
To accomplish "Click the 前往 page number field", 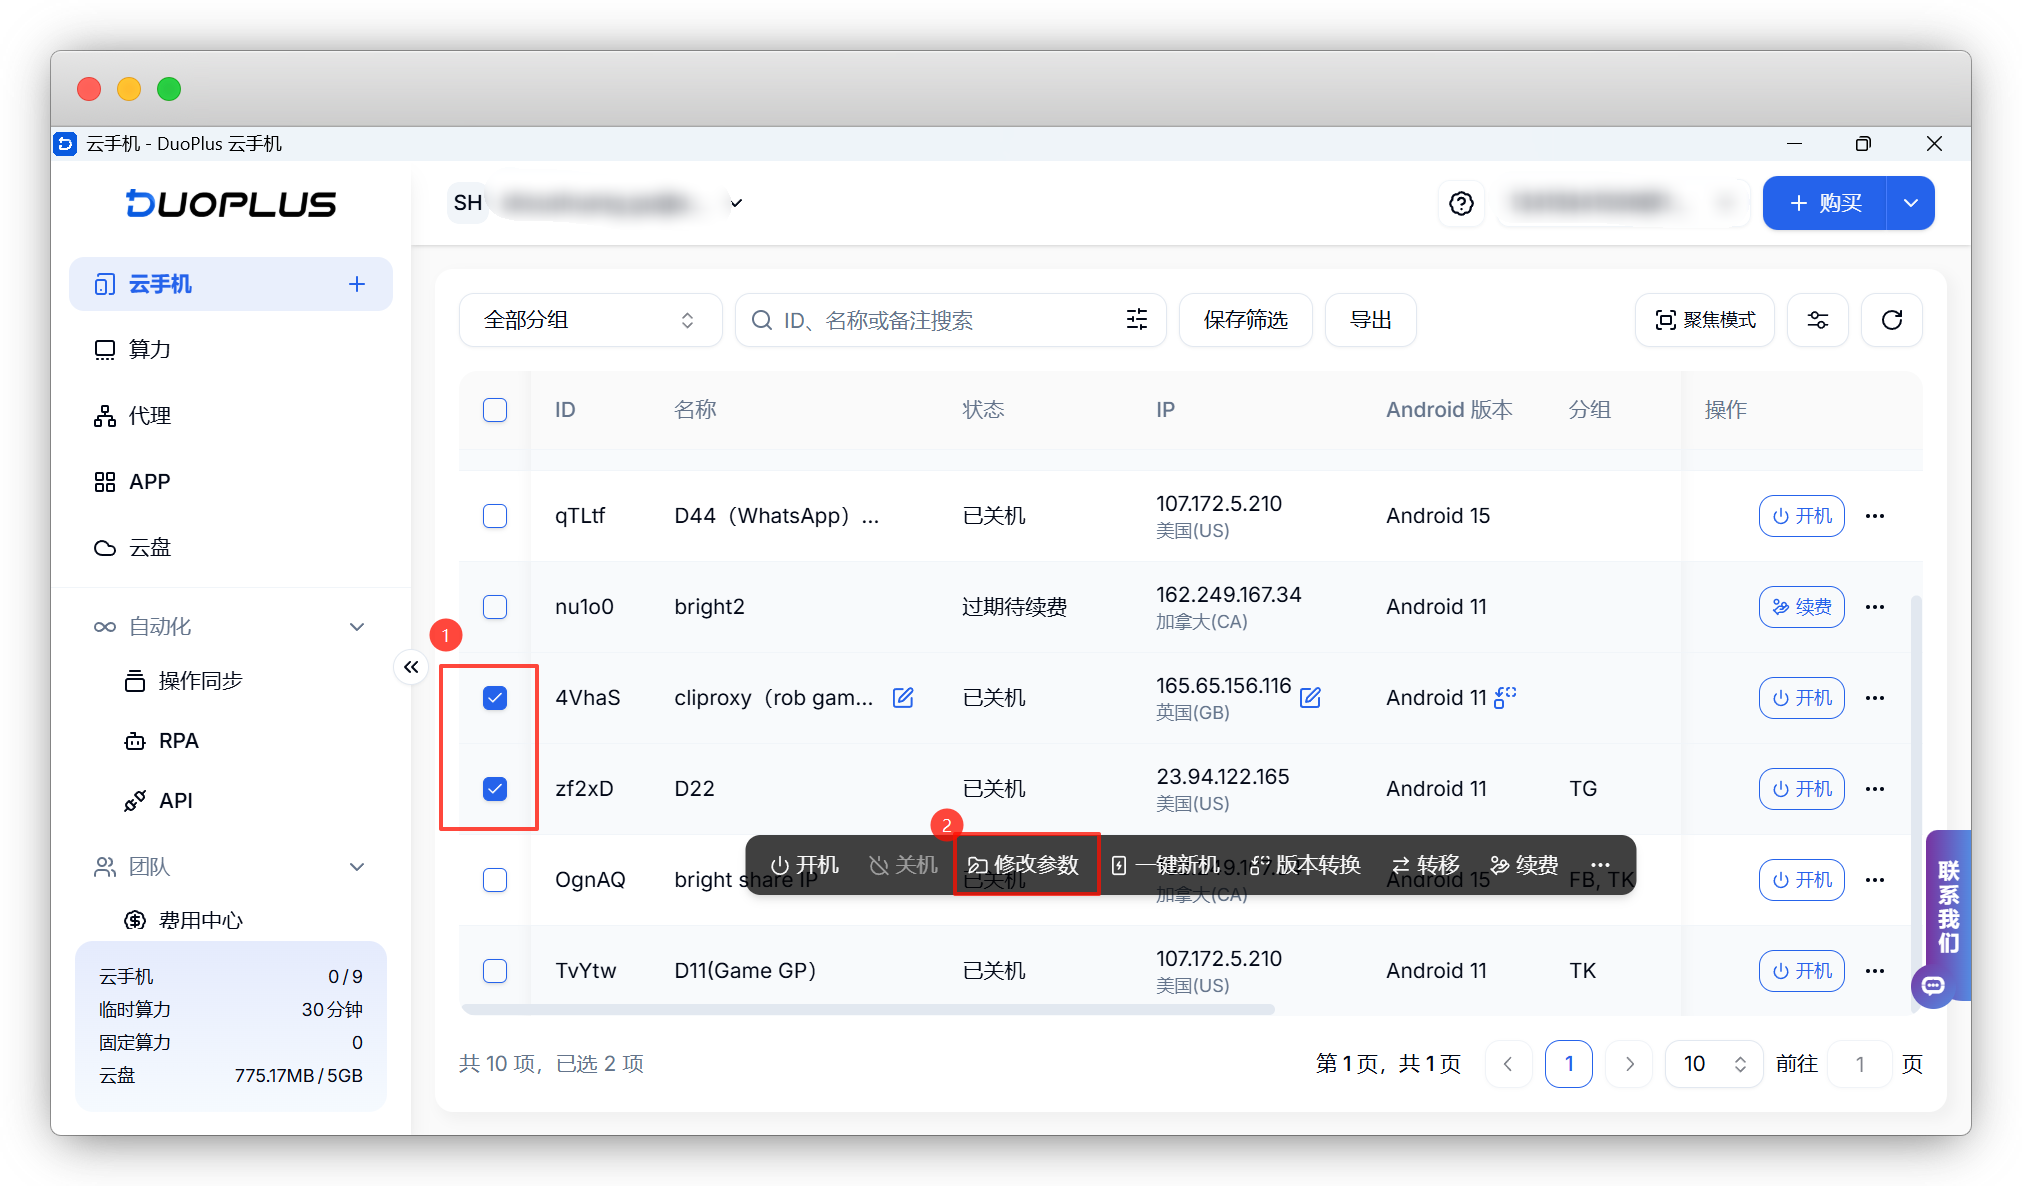I will (x=1859, y=1064).
